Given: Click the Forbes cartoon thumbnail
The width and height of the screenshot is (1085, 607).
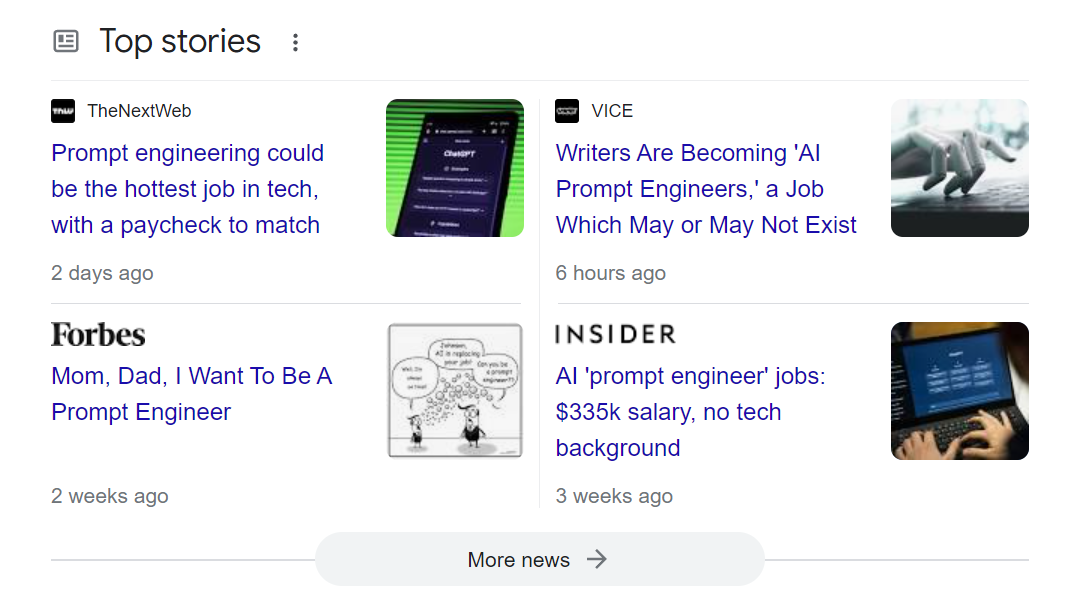Looking at the screenshot, I should pos(455,391).
